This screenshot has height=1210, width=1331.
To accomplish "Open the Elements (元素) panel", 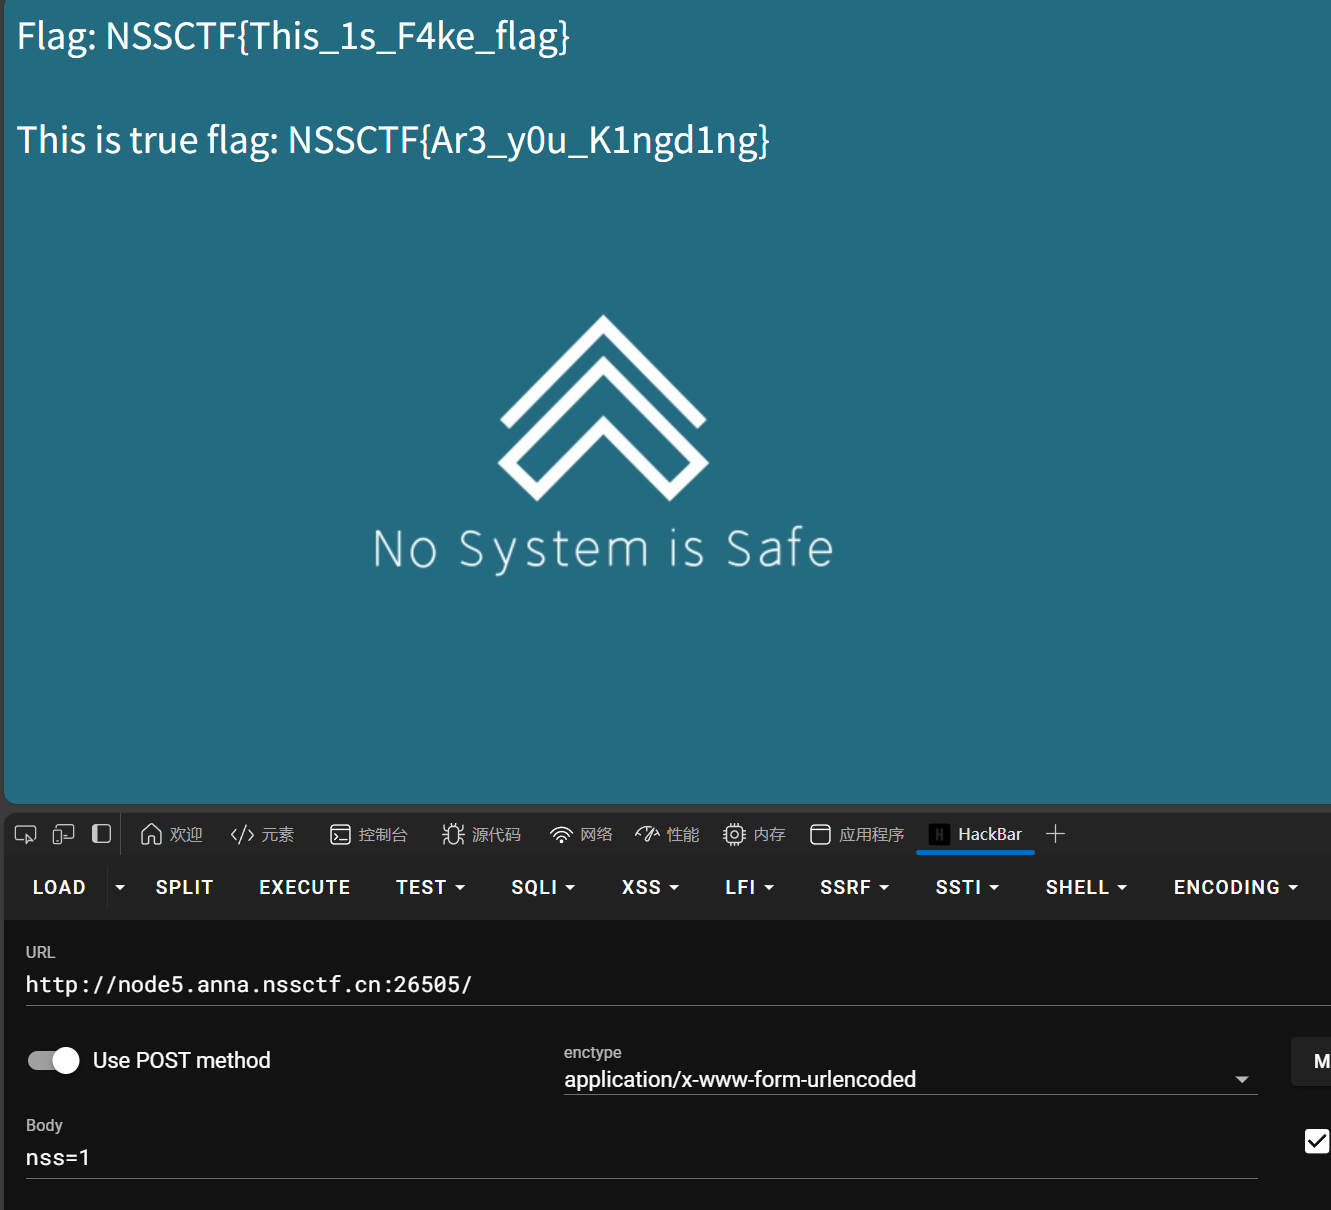I will pyautogui.click(x=262, y=834).
